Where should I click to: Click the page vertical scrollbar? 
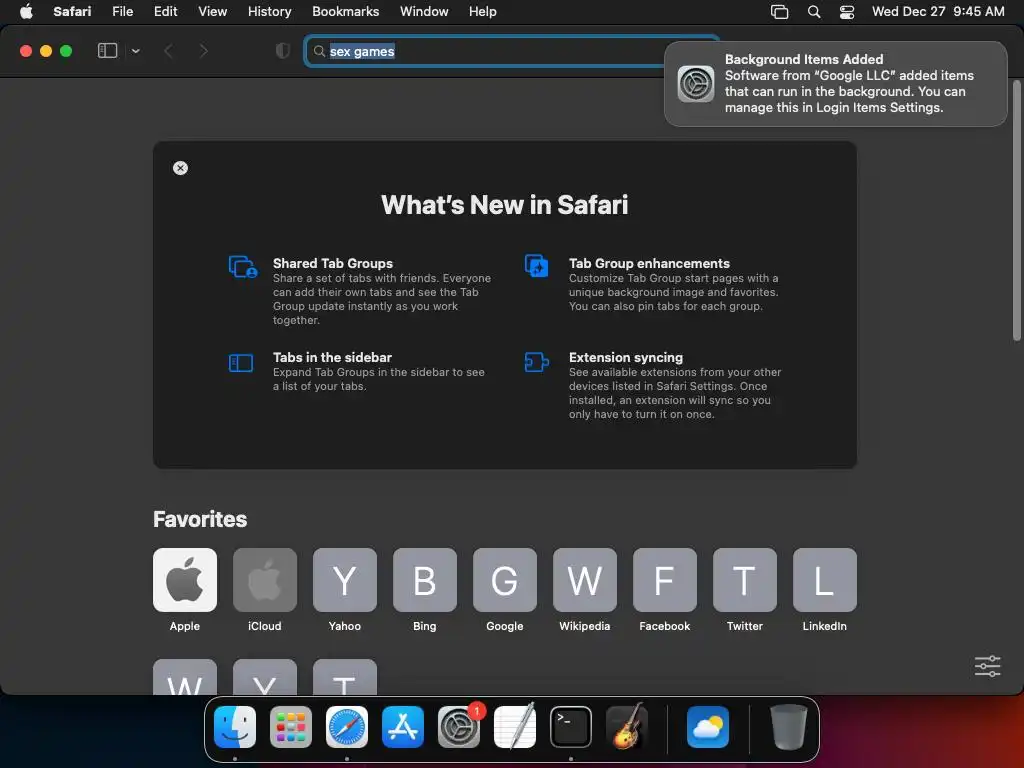point(1016,210)
